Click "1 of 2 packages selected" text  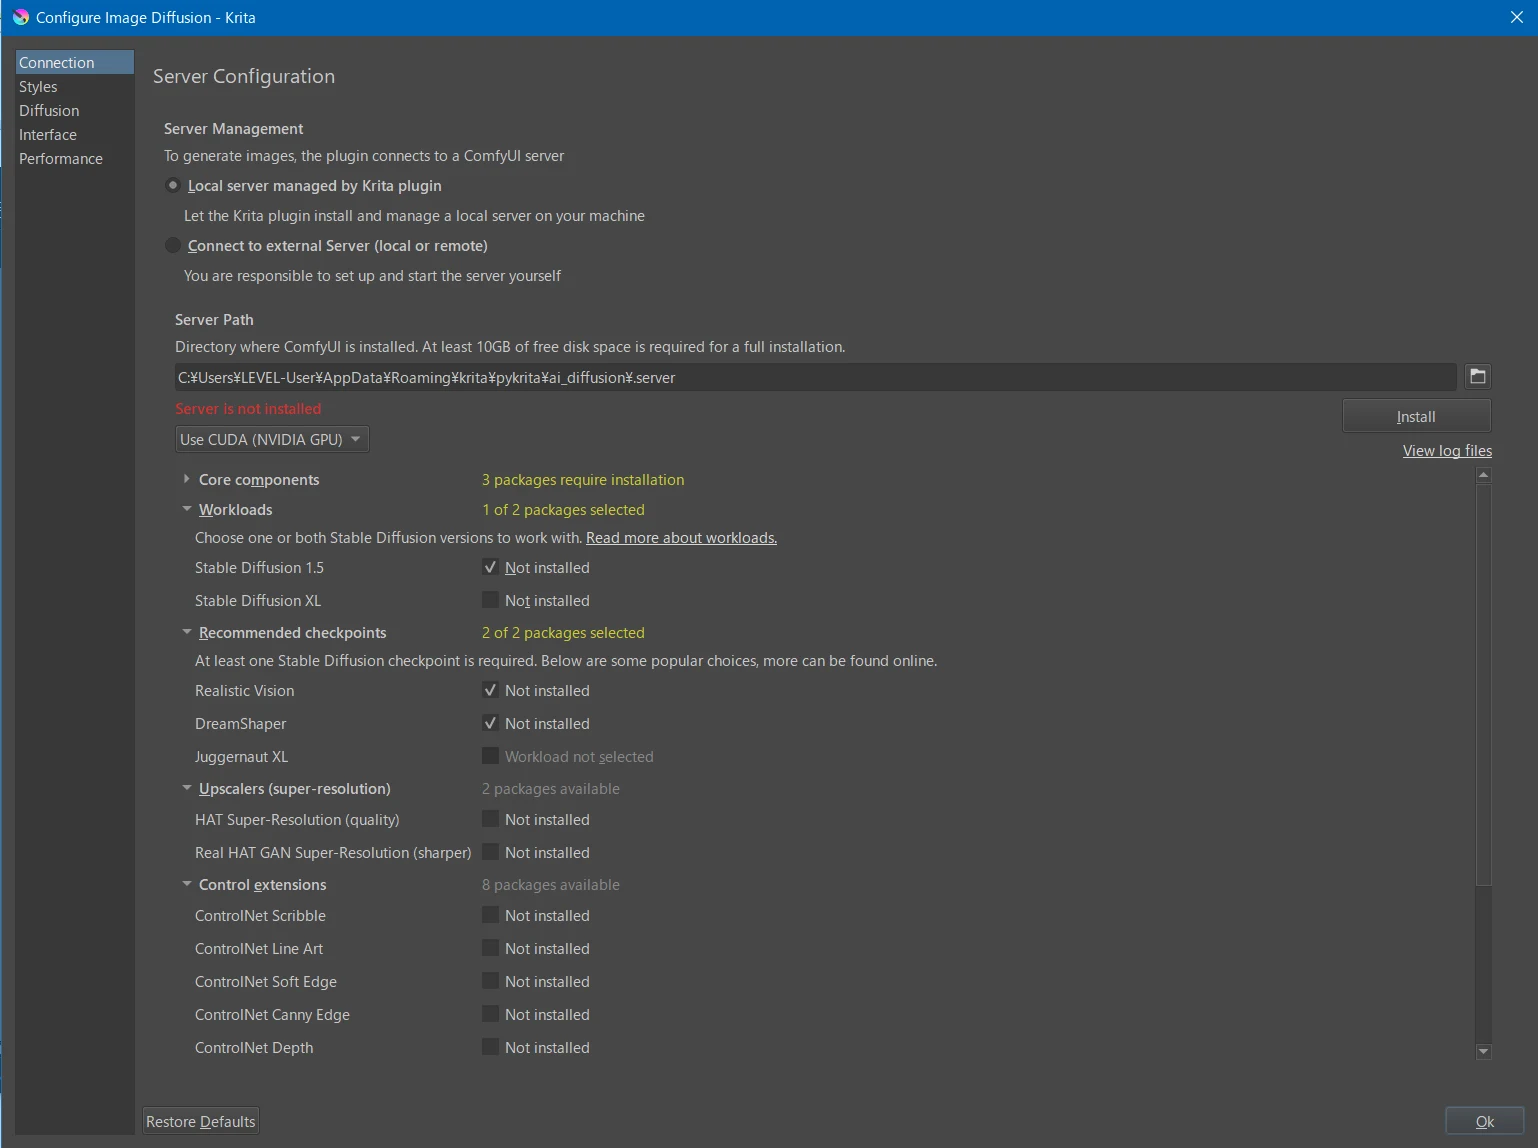point(563,510)
